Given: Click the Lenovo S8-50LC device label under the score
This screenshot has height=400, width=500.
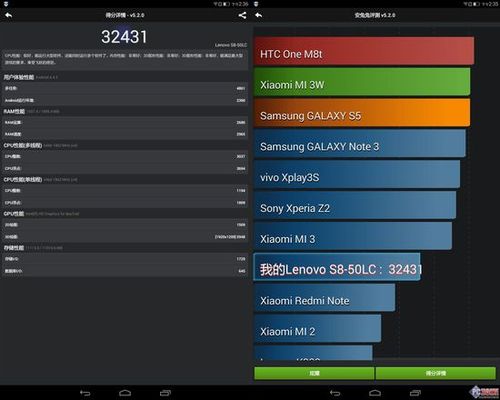Looking at the screenshot, I should click(231, 45).
